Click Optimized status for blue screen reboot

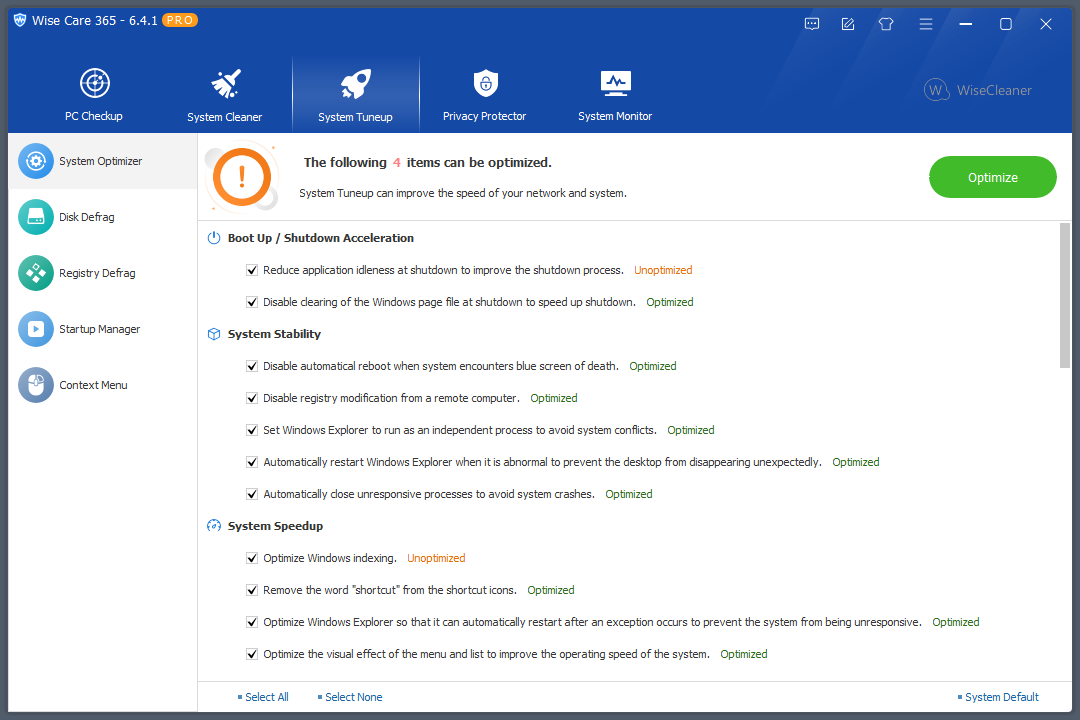click(653, 366)
